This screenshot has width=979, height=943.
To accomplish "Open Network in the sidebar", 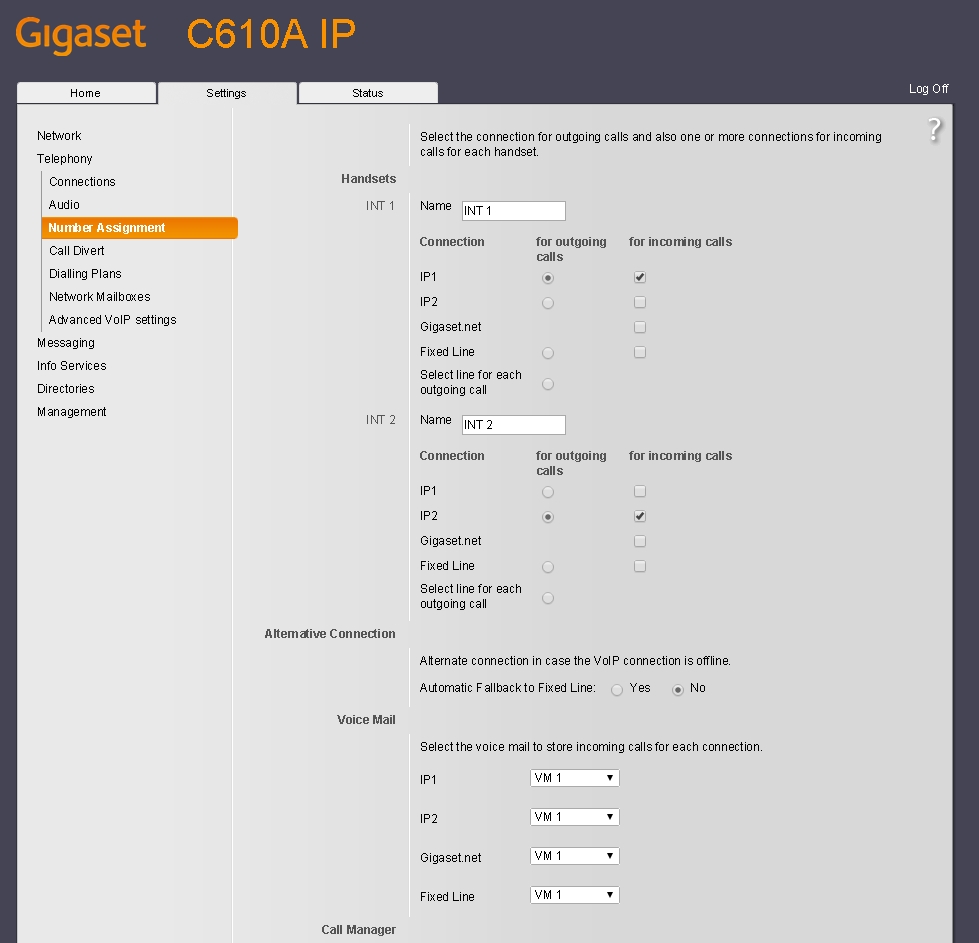I will 59,136.
